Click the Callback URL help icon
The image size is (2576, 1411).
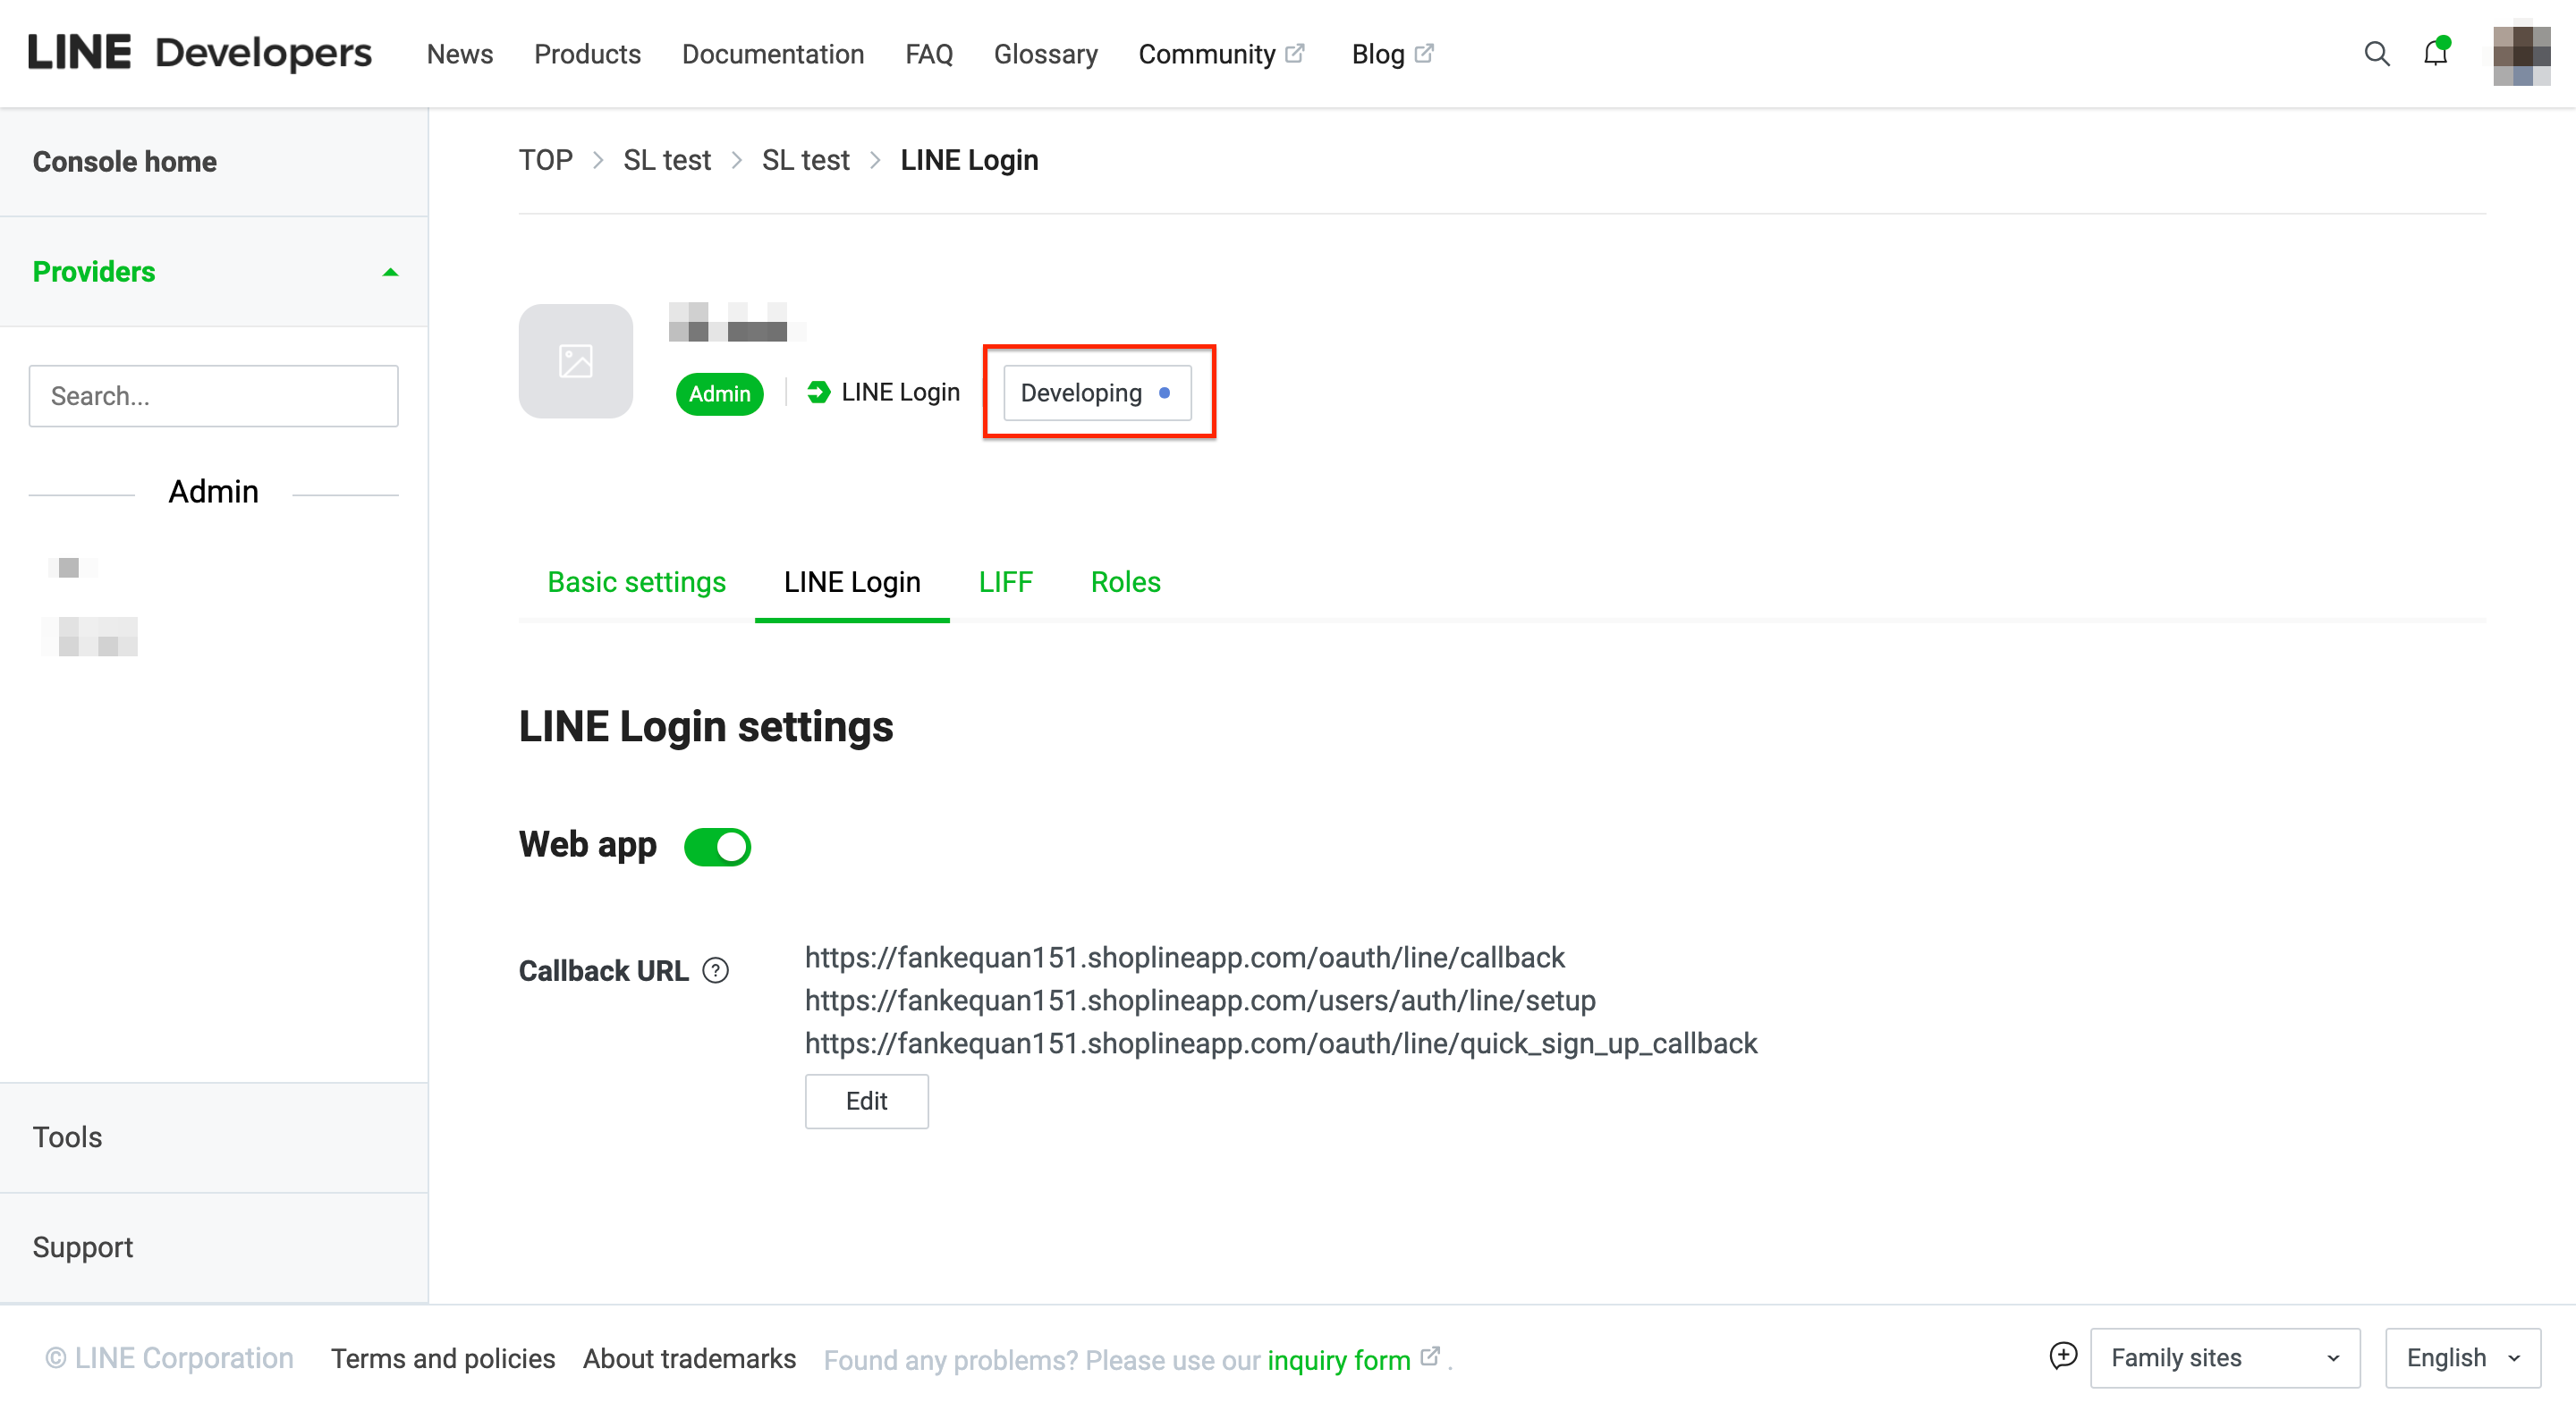715,970
